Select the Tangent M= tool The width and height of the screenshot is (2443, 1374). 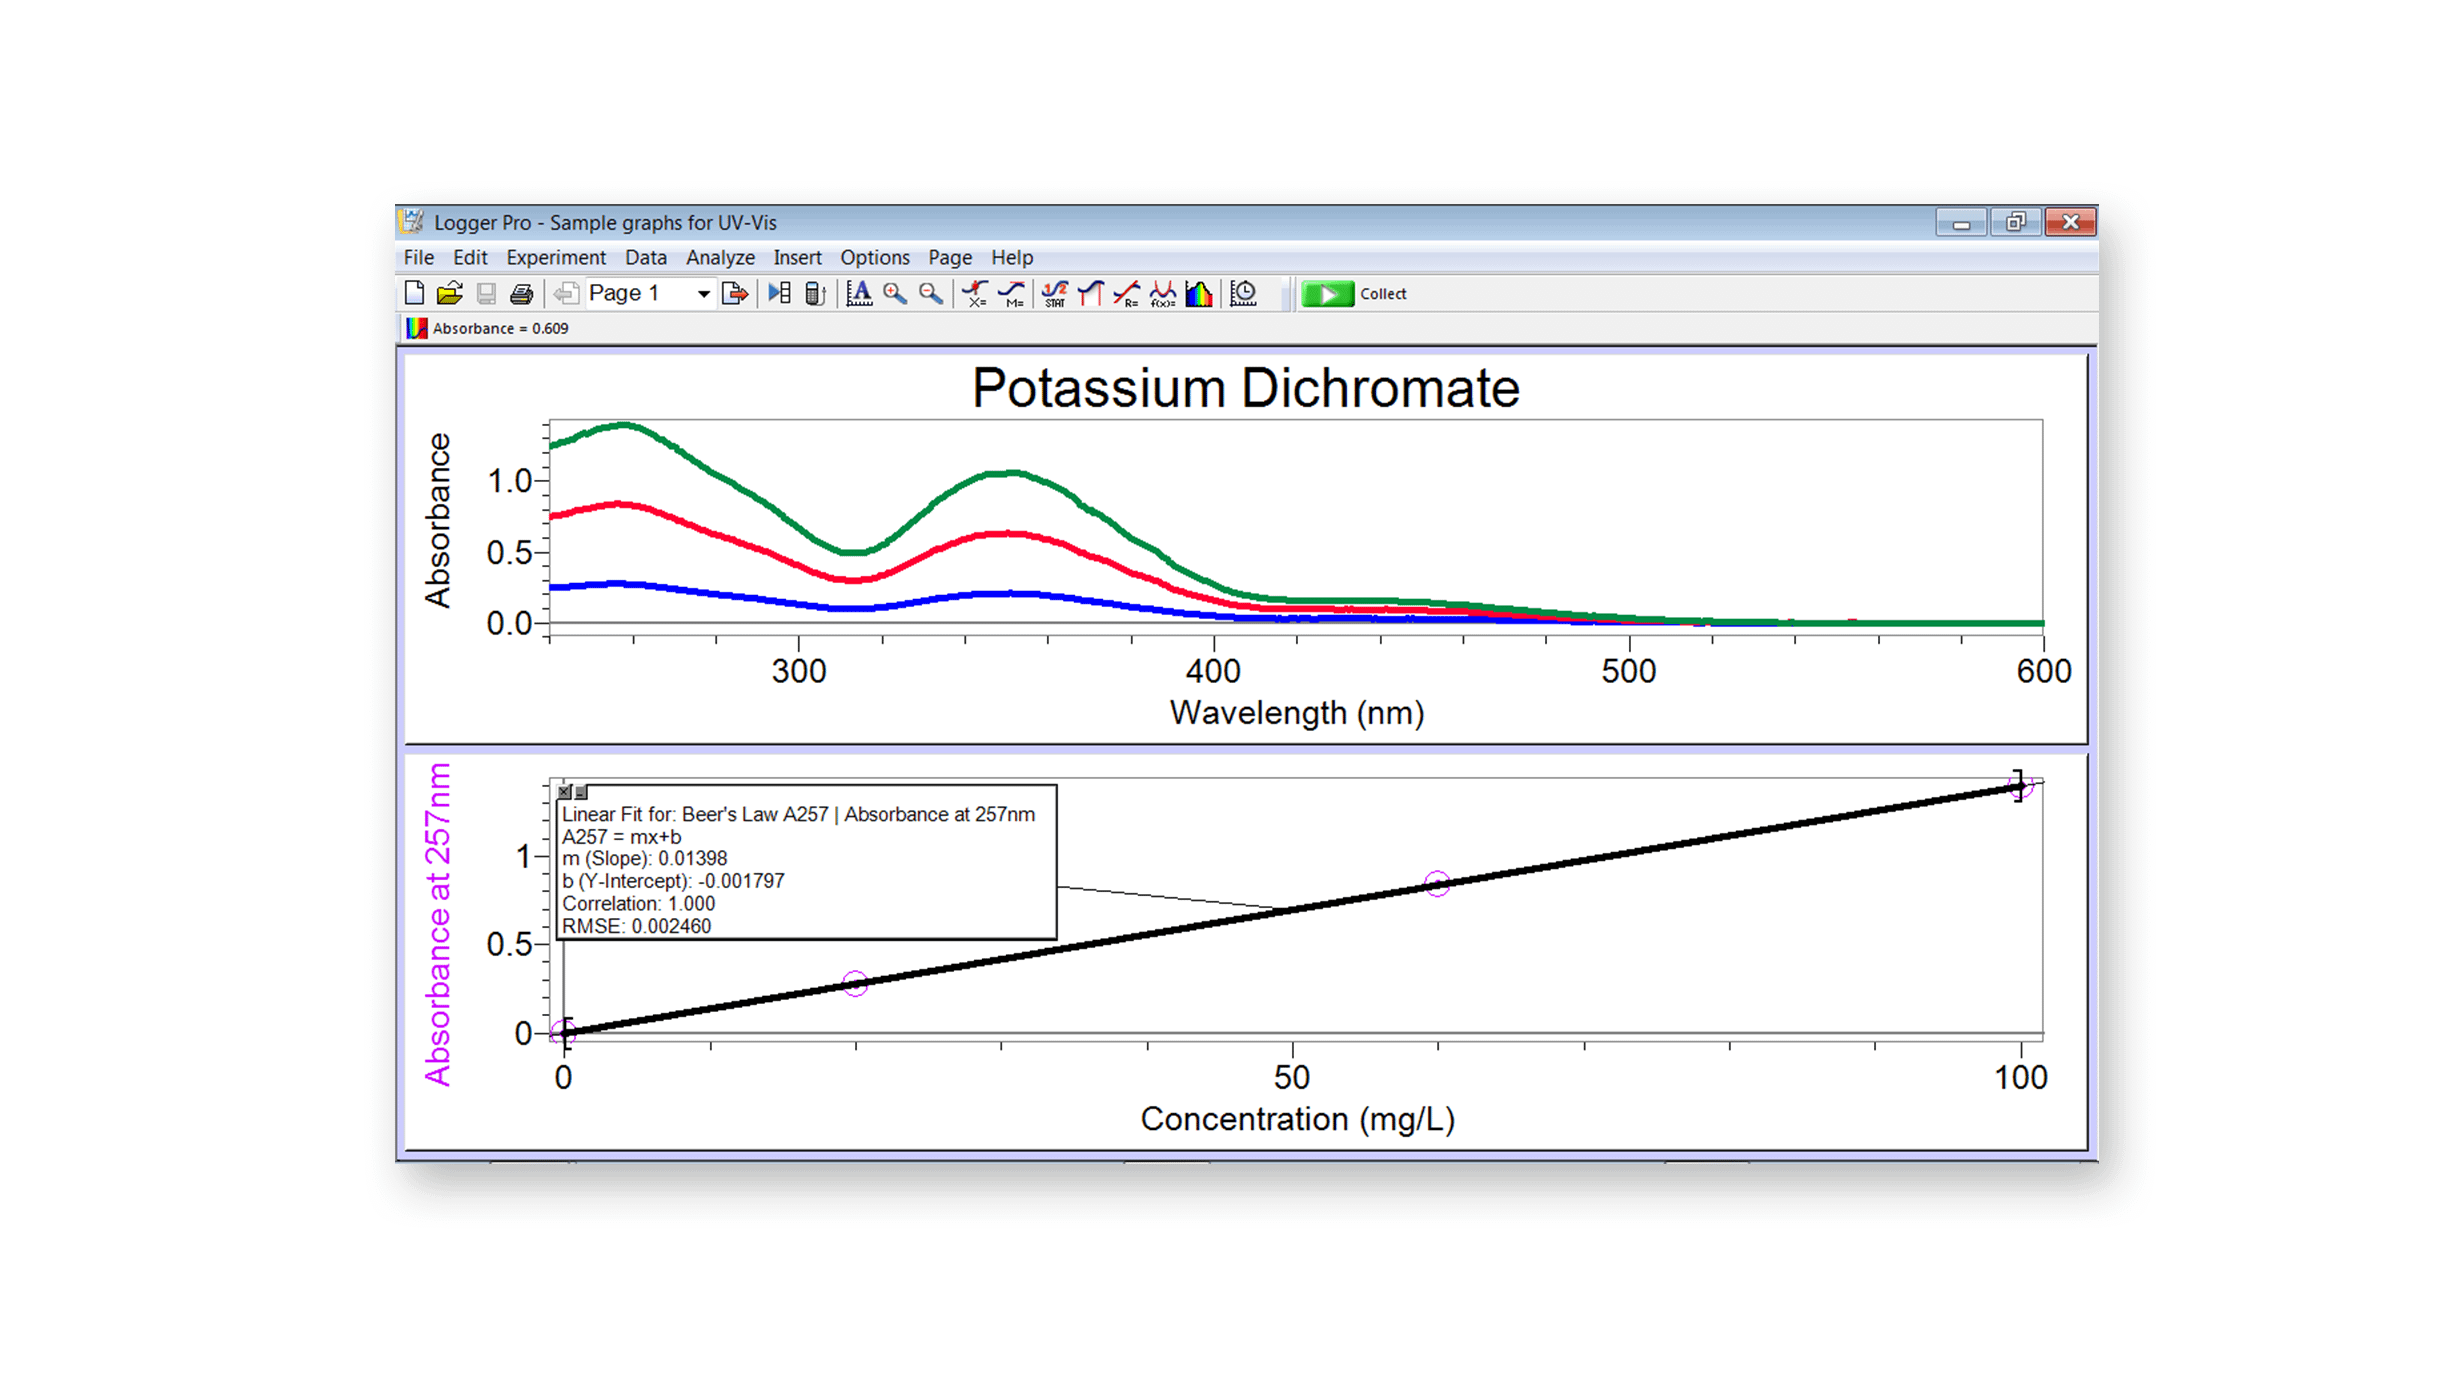1011,293
